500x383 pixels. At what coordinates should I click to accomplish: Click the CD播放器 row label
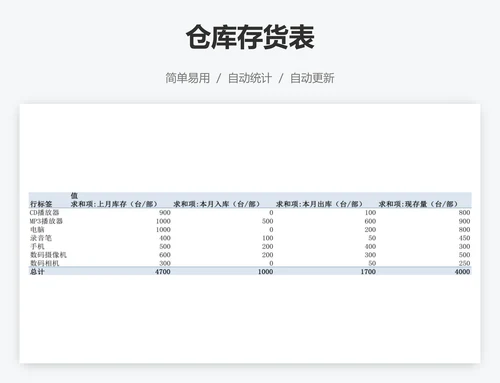coord(44,213)
